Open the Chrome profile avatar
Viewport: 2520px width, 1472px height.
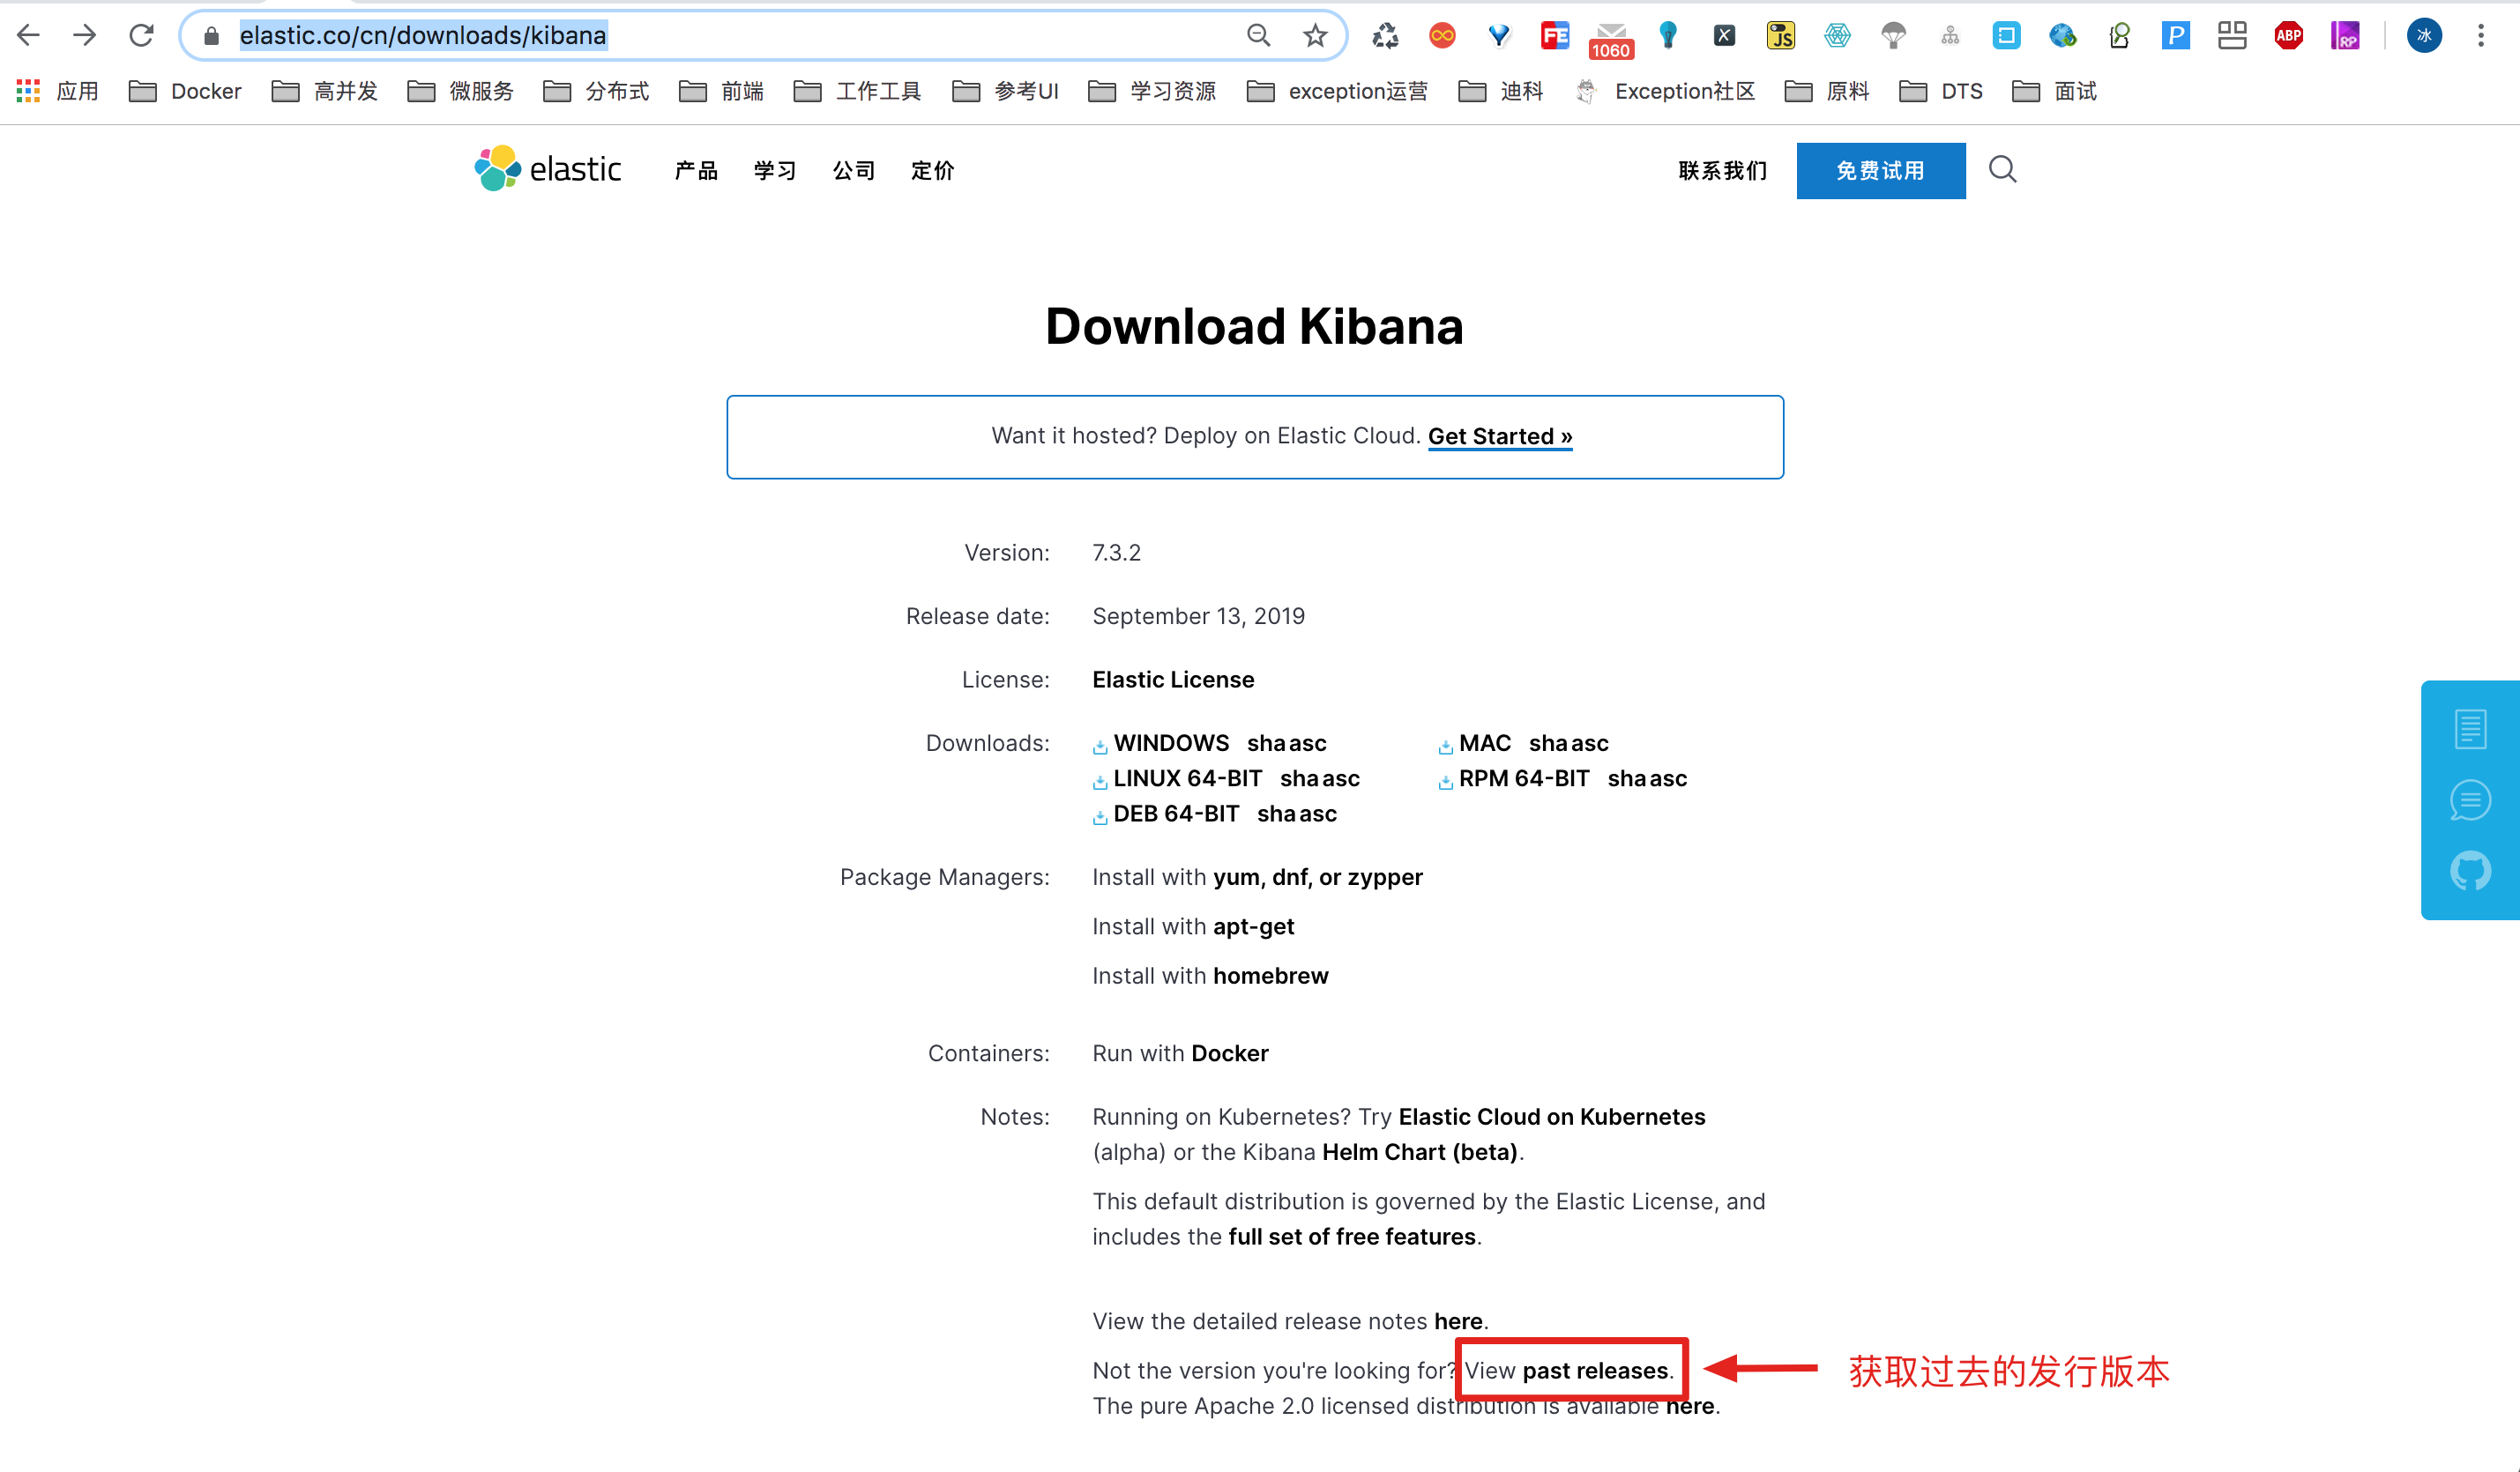pos(2424,36)
